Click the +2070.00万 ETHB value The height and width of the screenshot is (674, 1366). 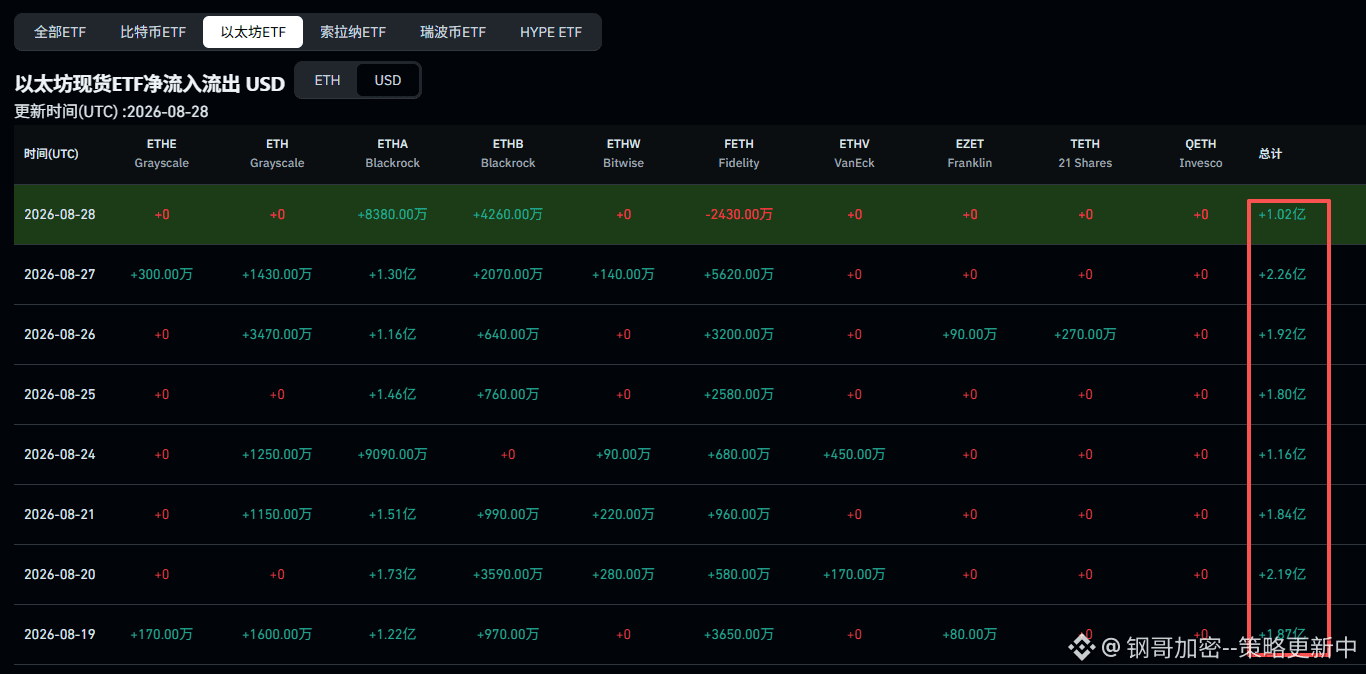tap(508, 274)
